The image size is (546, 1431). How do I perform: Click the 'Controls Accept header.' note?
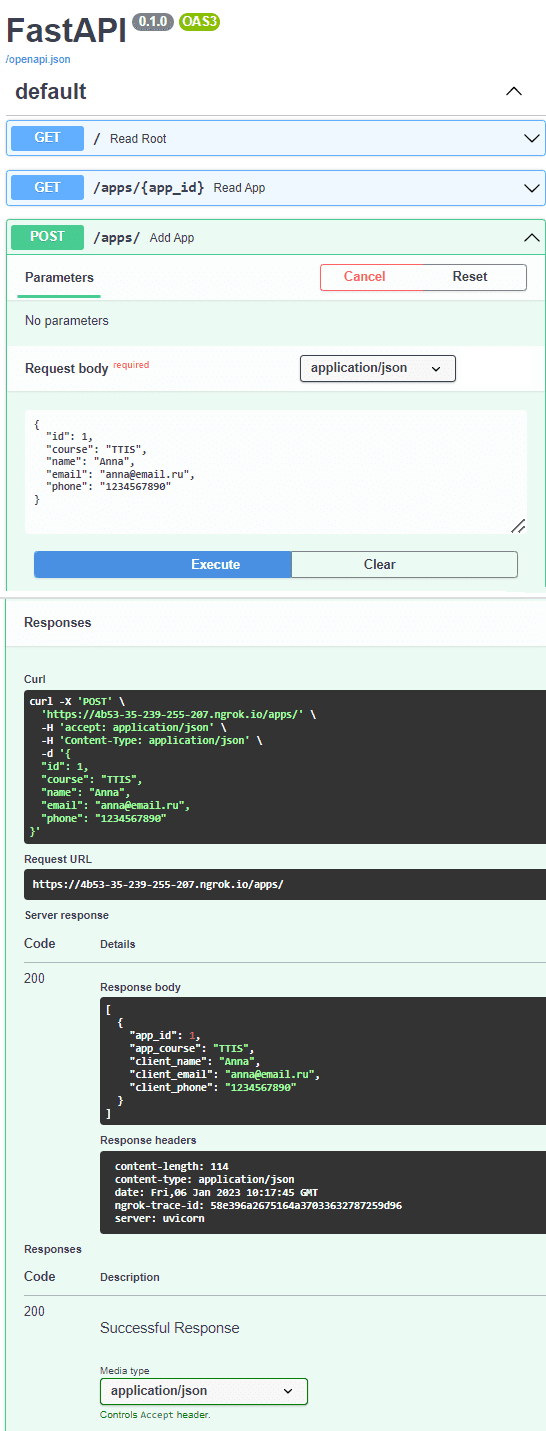click(155, 1415)
